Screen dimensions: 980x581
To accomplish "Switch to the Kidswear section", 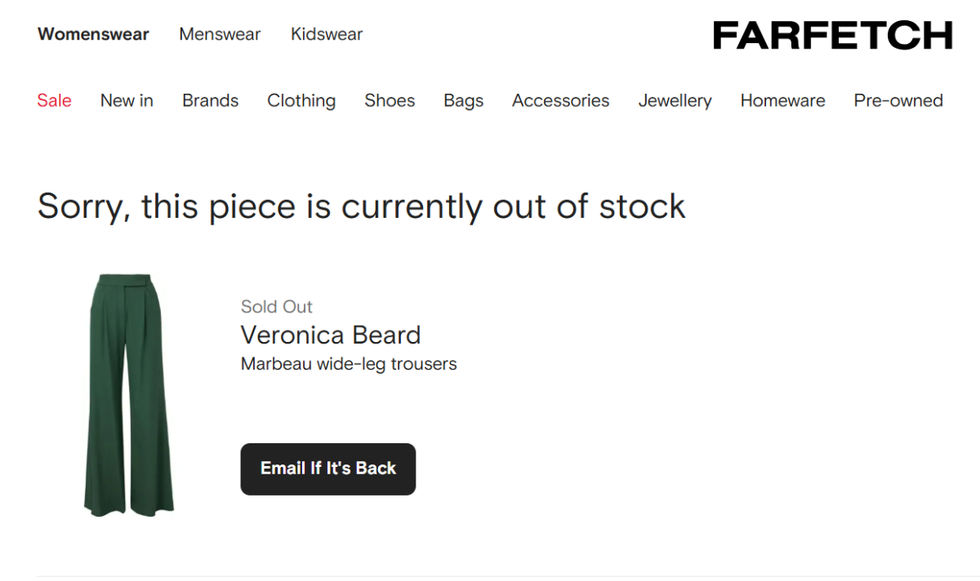I will tap(326, 34).
